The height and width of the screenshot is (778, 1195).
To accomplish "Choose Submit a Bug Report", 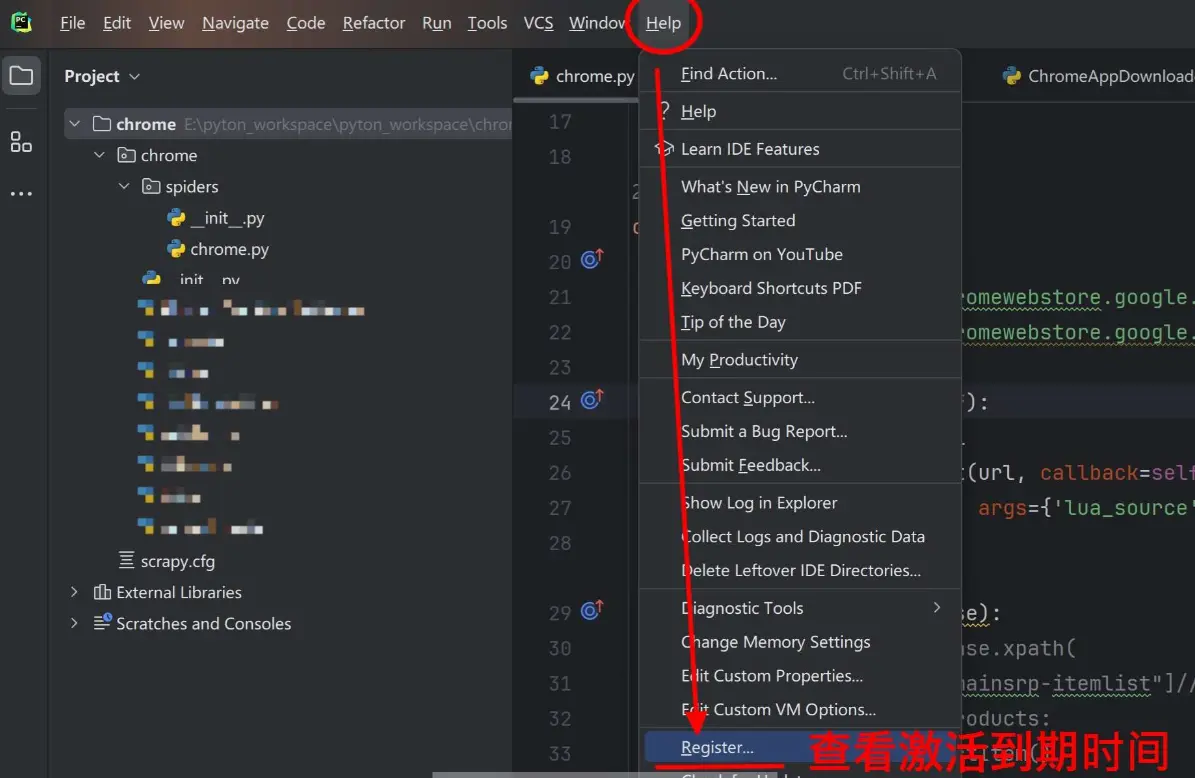I will coord(800,431).
